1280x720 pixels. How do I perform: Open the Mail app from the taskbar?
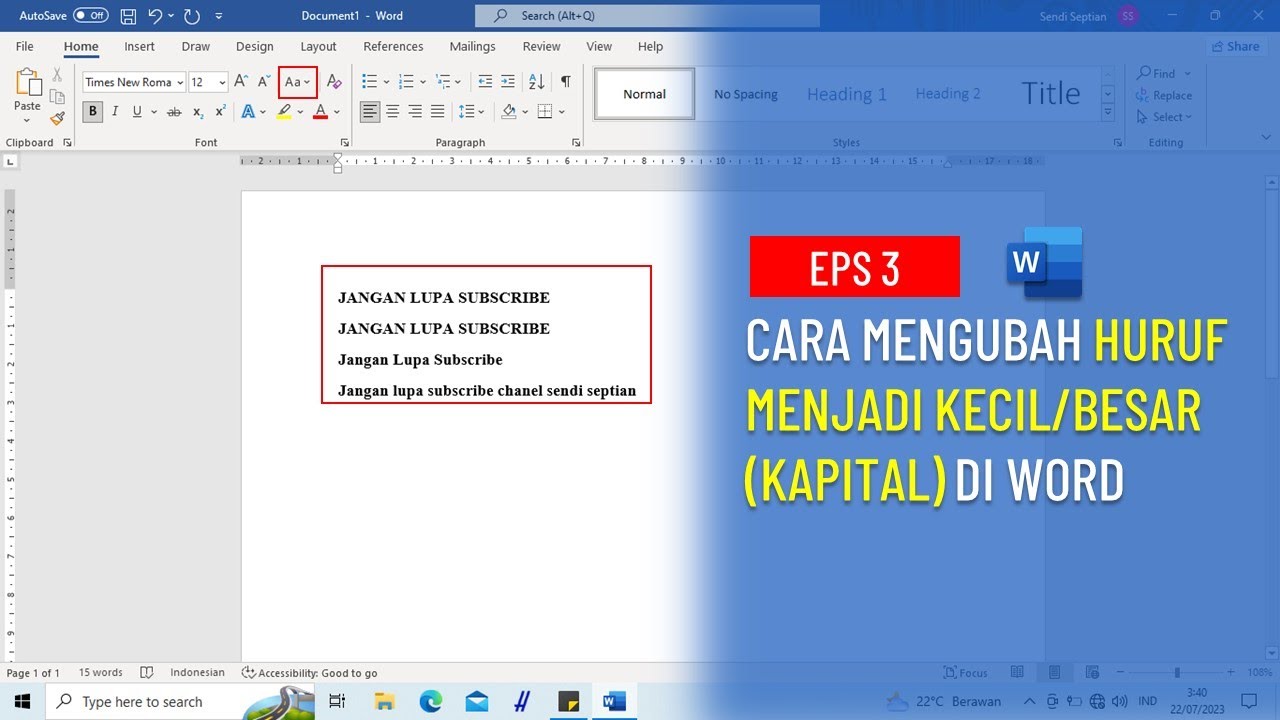pyautogui.click(x=477, y=702)
